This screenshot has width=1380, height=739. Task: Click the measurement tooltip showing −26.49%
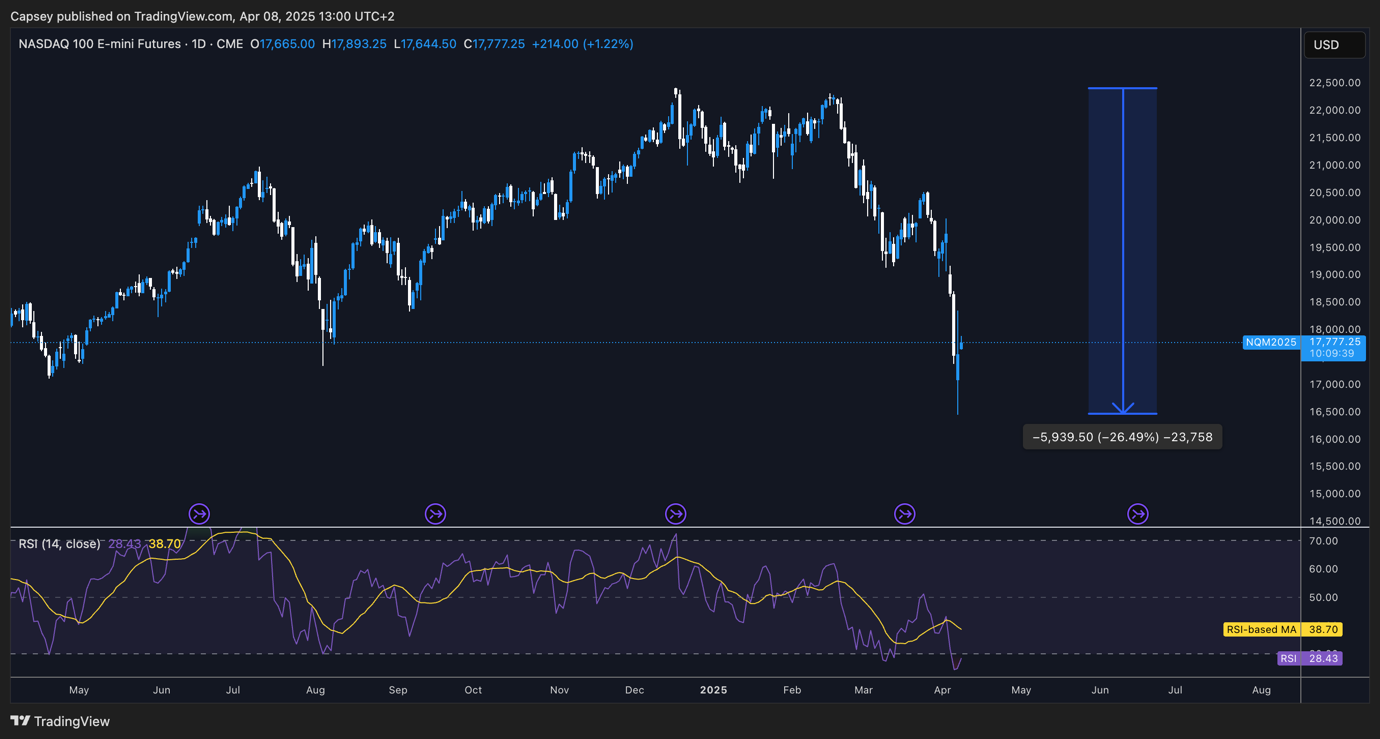click(1122, 437)
